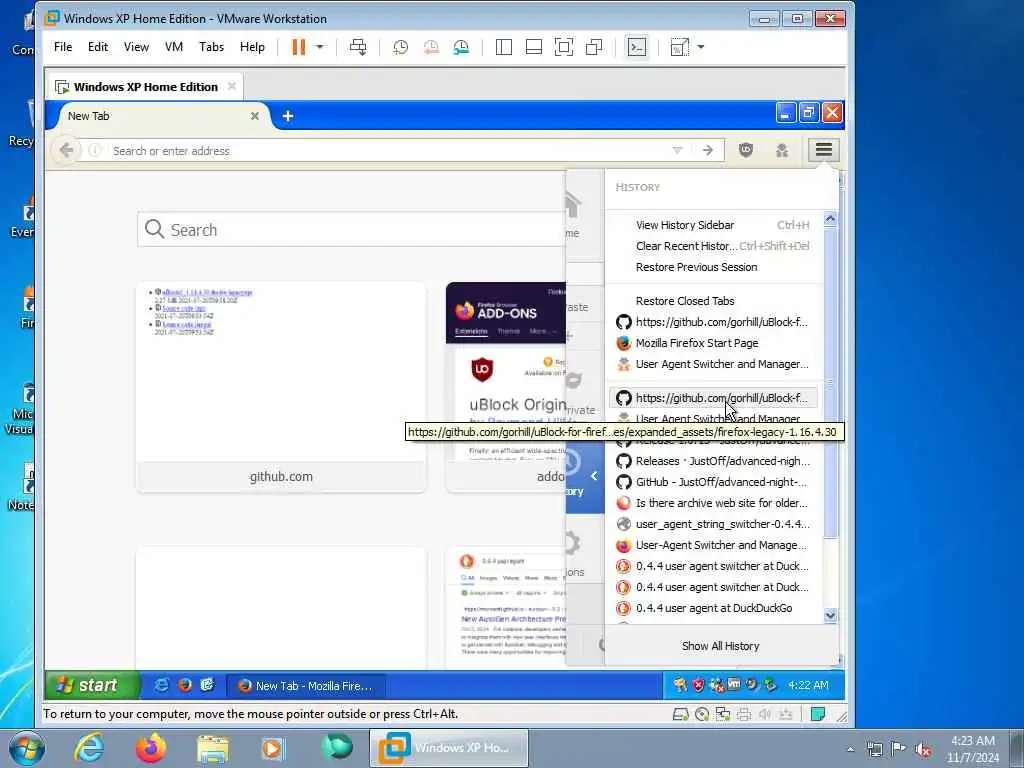Open the VMware VM menu
The image size is (1024, 768).
click(x=174, y=47)
